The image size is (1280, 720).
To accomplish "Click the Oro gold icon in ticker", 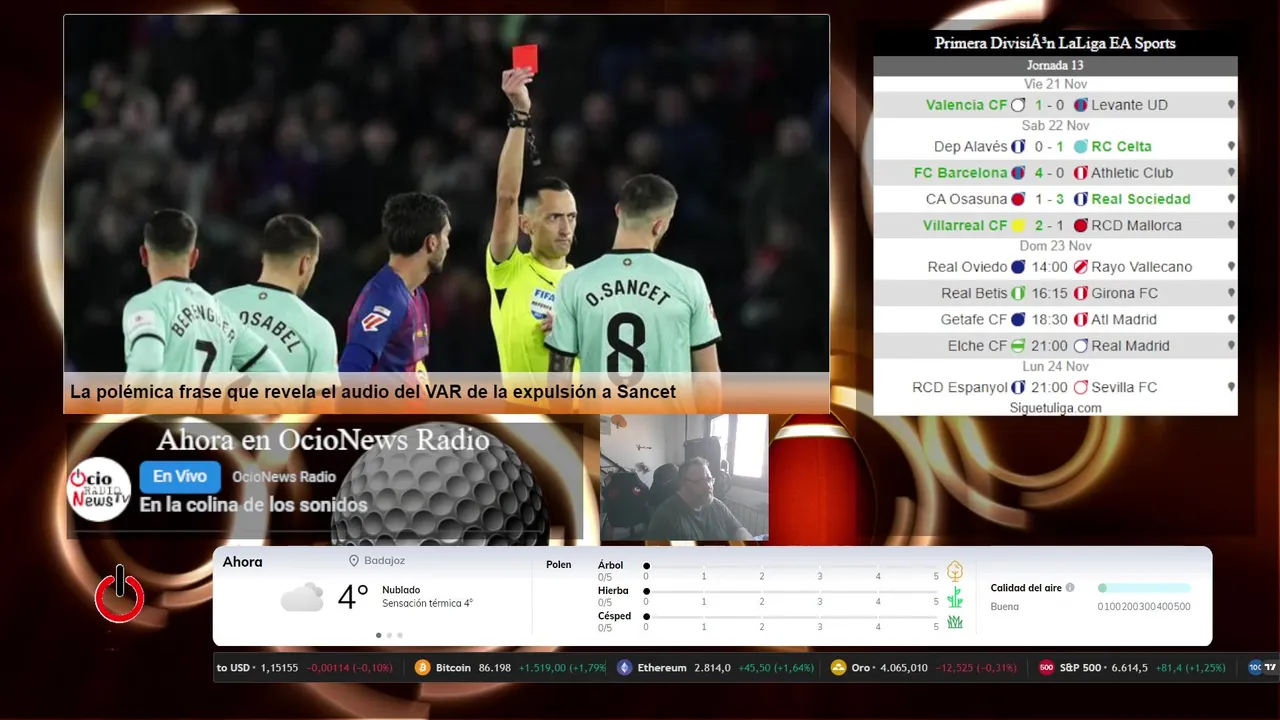I will [x=838, y=667].
